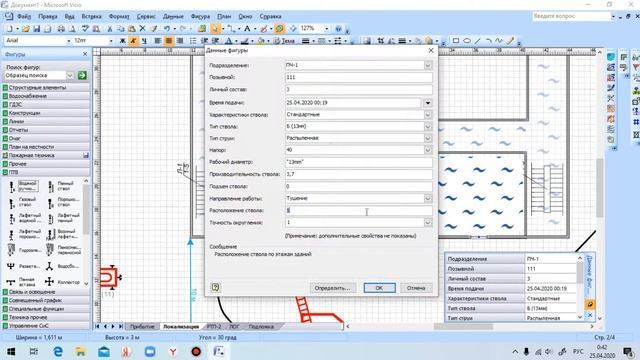Screen dimensions: 640x360
Task: Pick the Газовый ствол stencil shape
Action: coord(24,202)
